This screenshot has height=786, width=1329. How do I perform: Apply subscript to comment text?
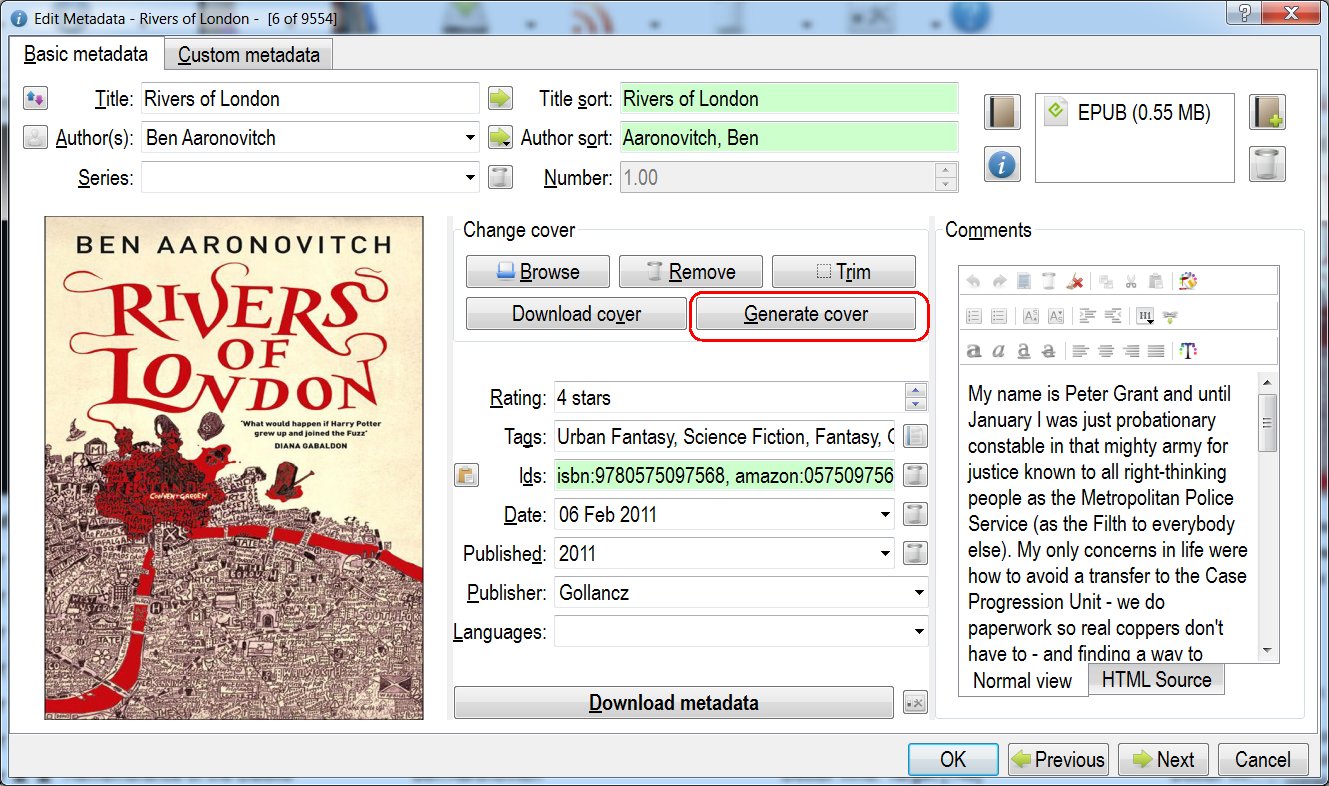coord(1055,316)
